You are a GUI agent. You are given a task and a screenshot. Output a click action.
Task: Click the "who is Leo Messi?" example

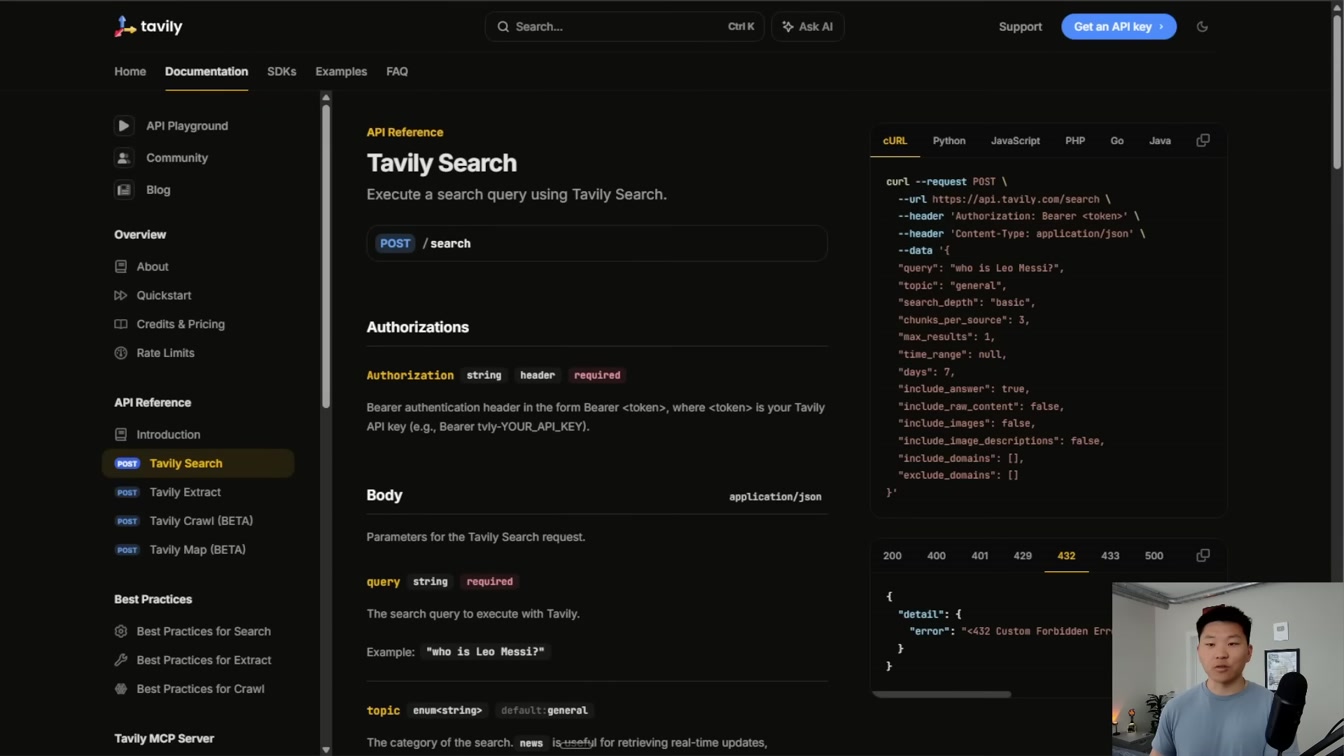point(485,652)
